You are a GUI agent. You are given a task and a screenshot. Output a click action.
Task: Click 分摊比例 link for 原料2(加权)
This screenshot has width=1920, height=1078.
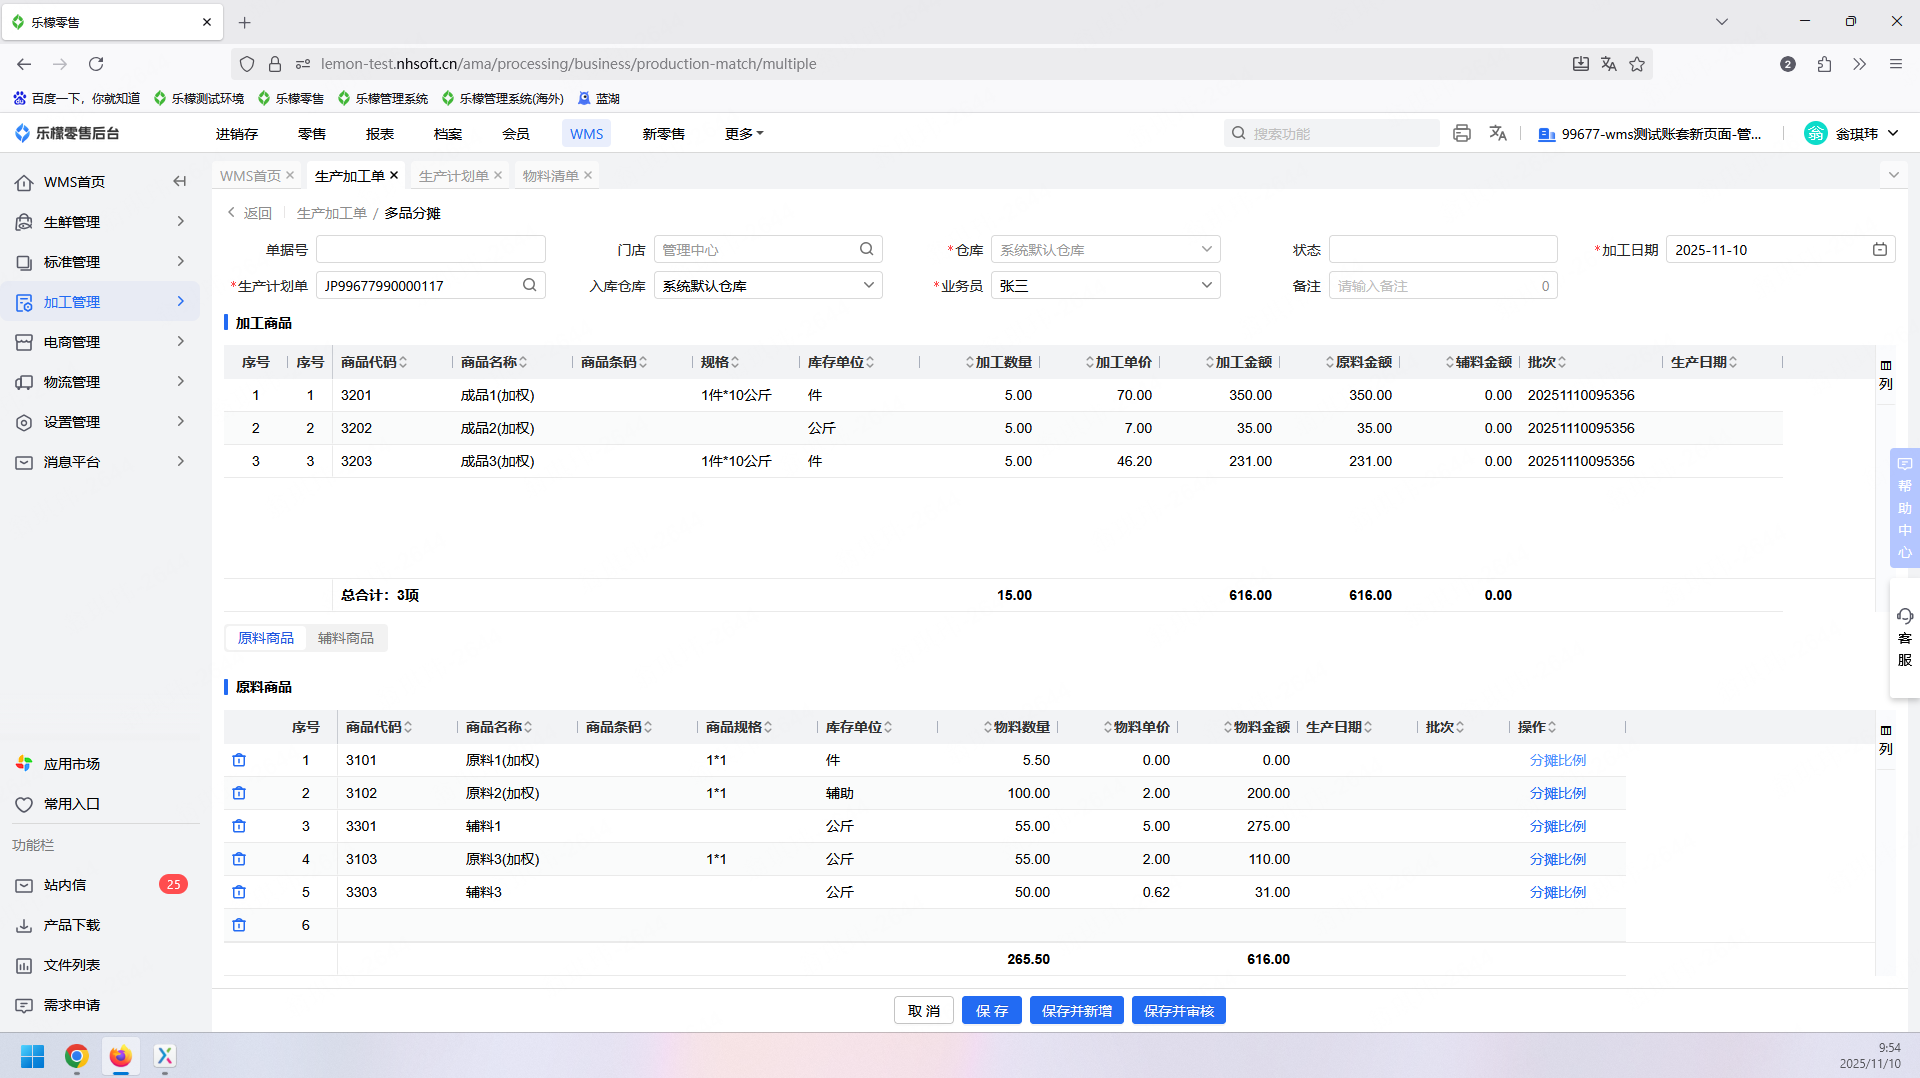[x=1557, y=793]
